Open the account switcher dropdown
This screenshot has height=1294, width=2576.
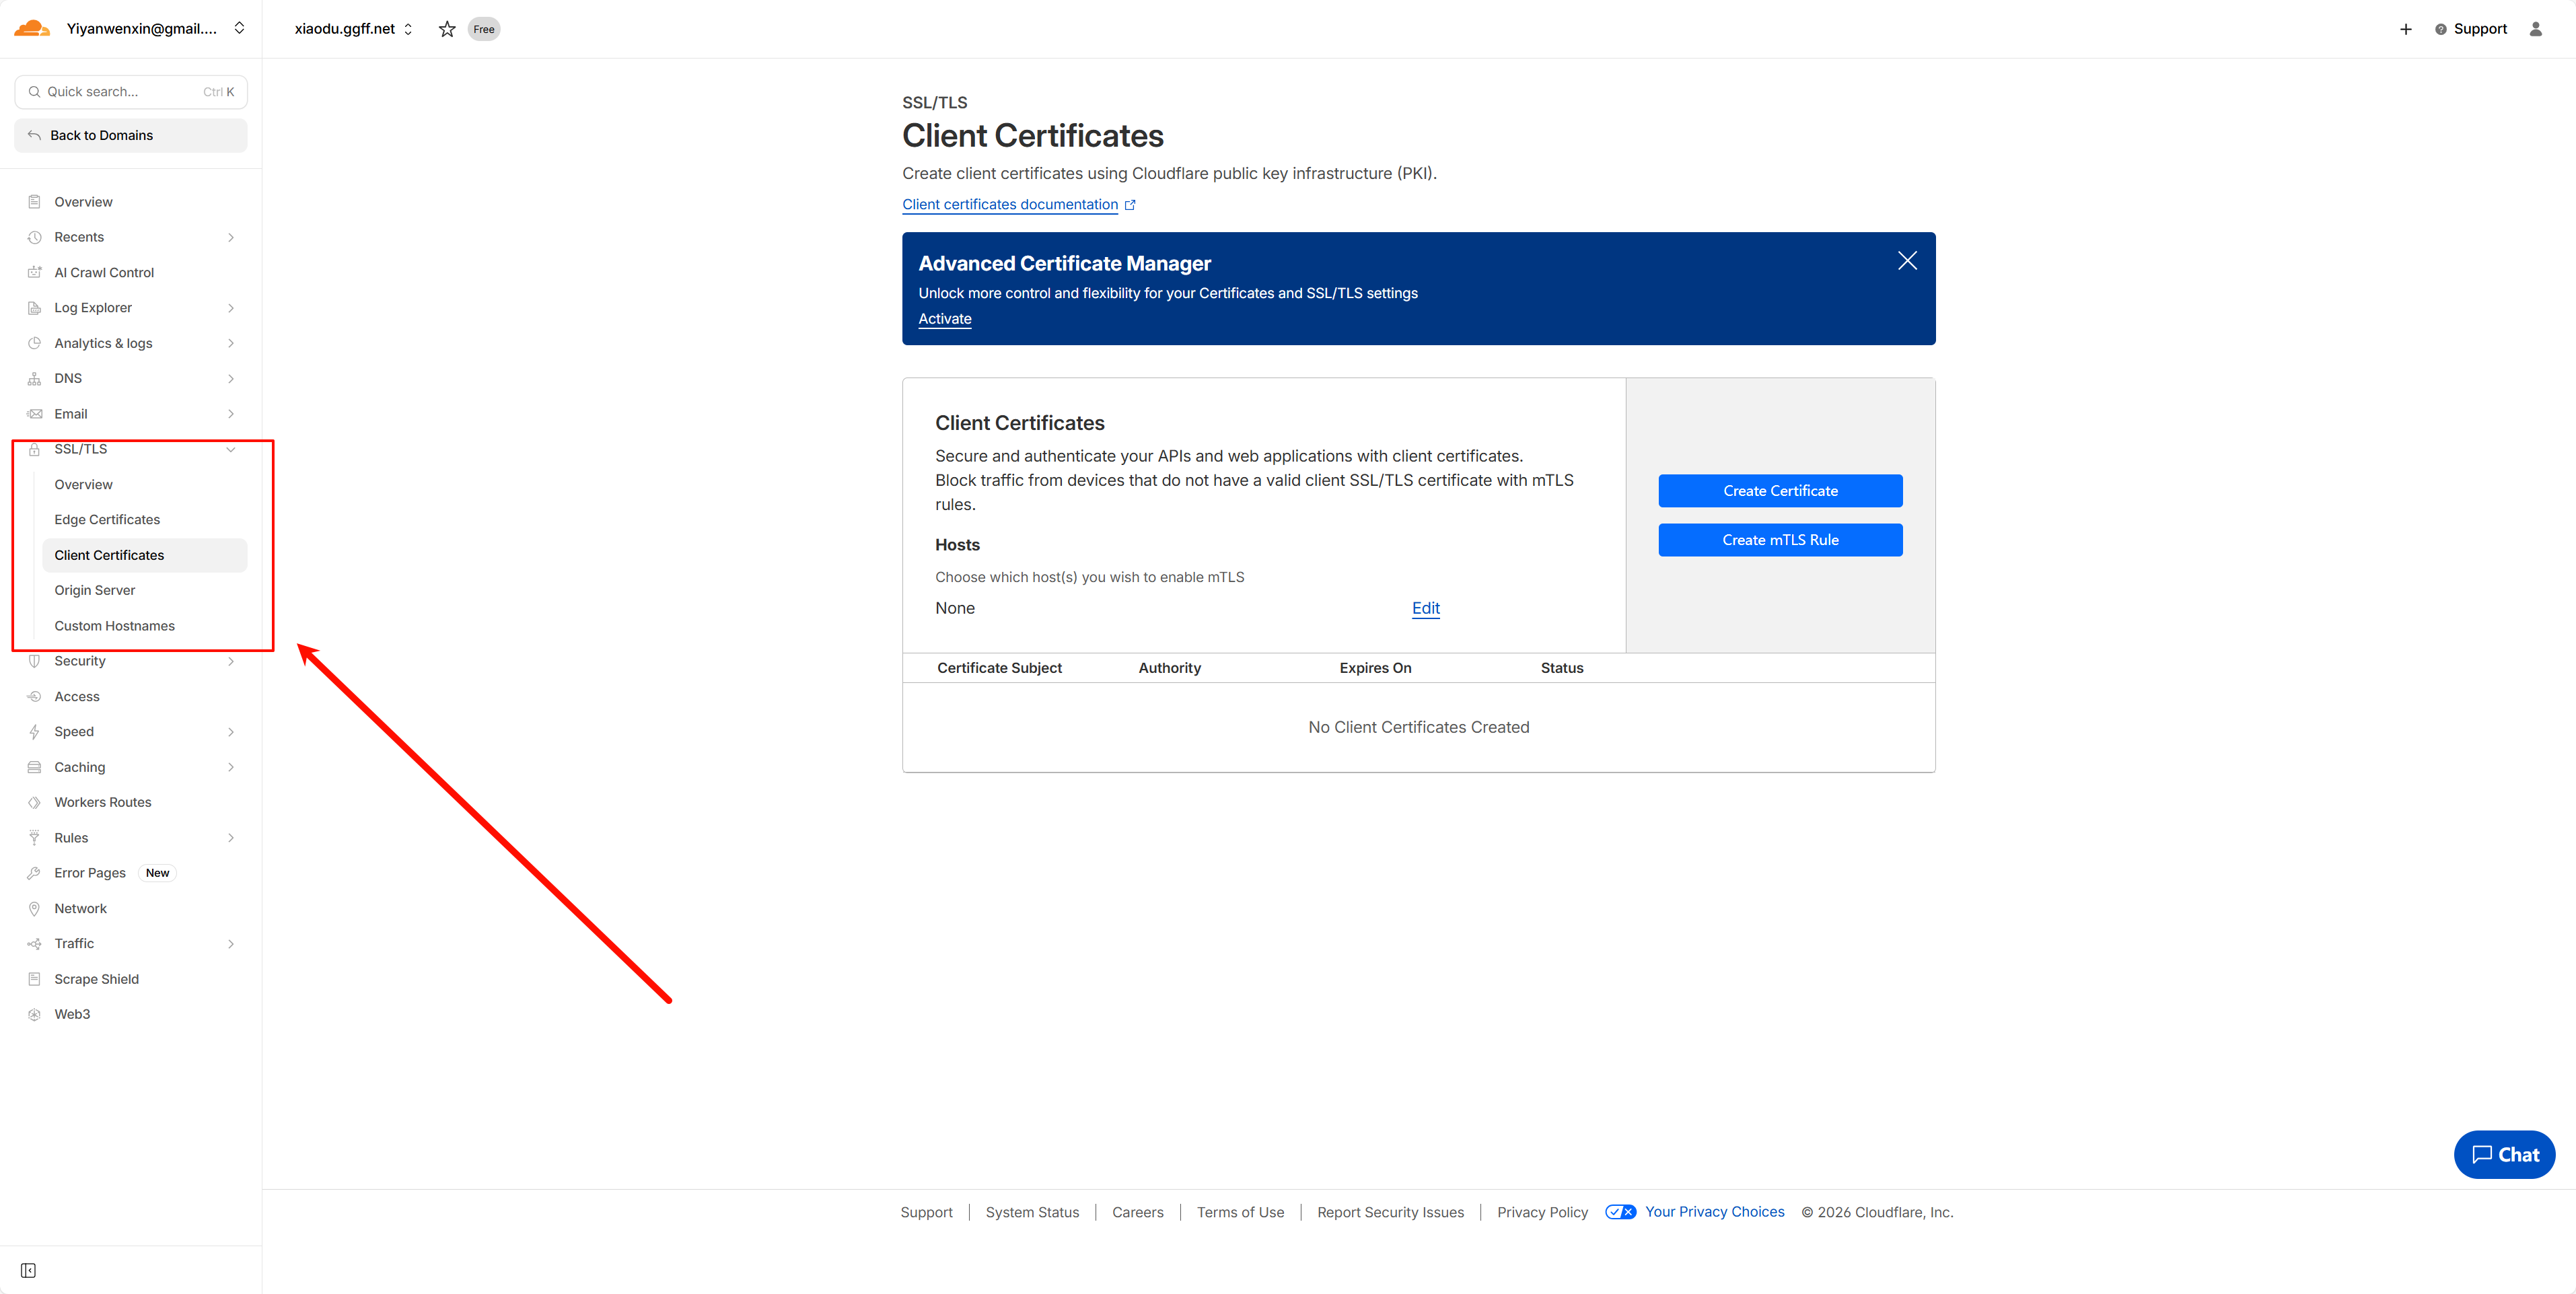239,28
